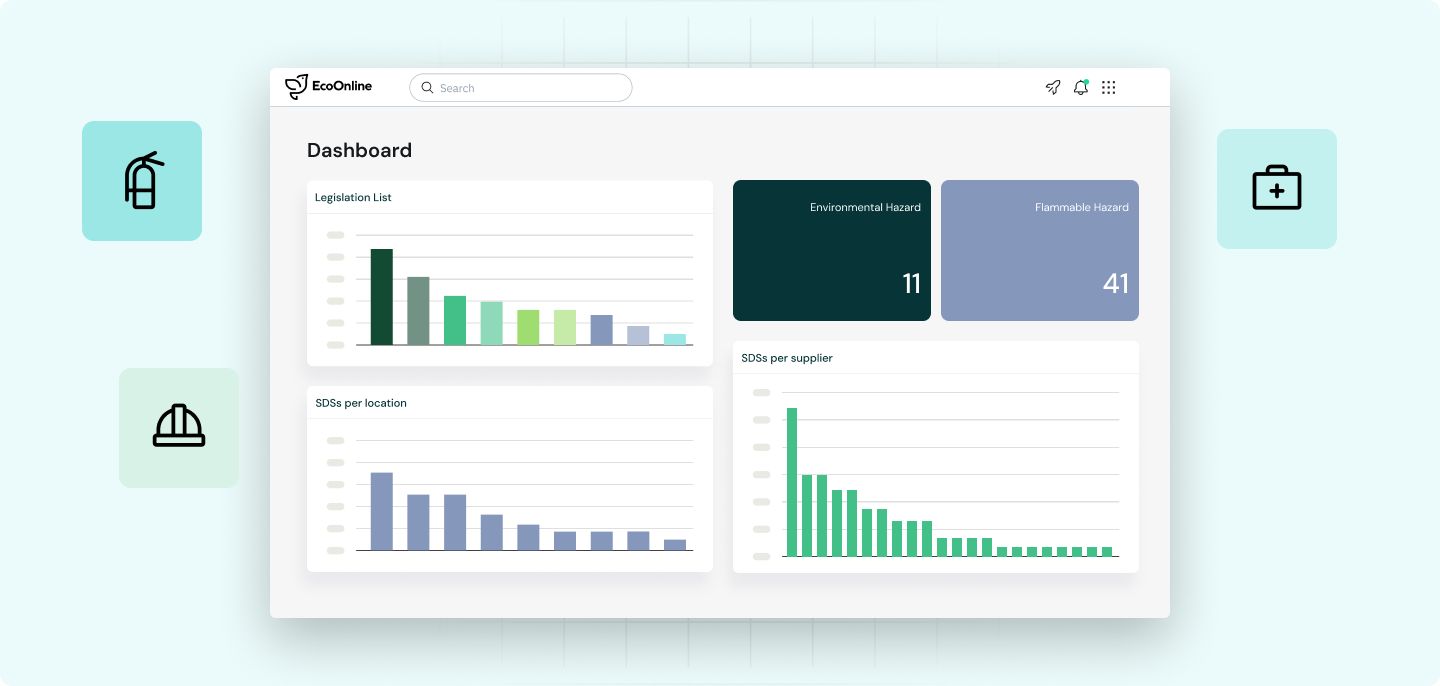Click the magnifier icon in the search bar

click(x=427, y=87)
